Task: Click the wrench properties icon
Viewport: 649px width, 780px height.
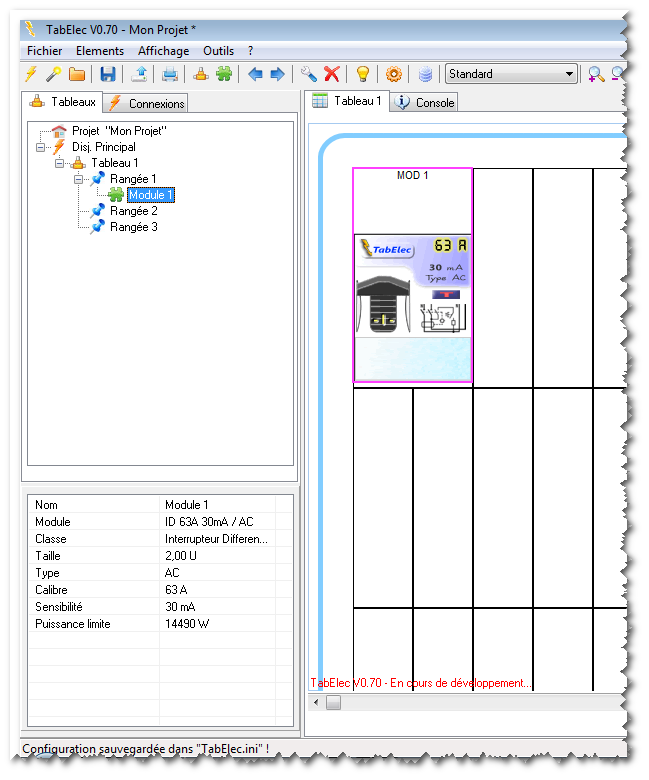Action: (309, 74)
